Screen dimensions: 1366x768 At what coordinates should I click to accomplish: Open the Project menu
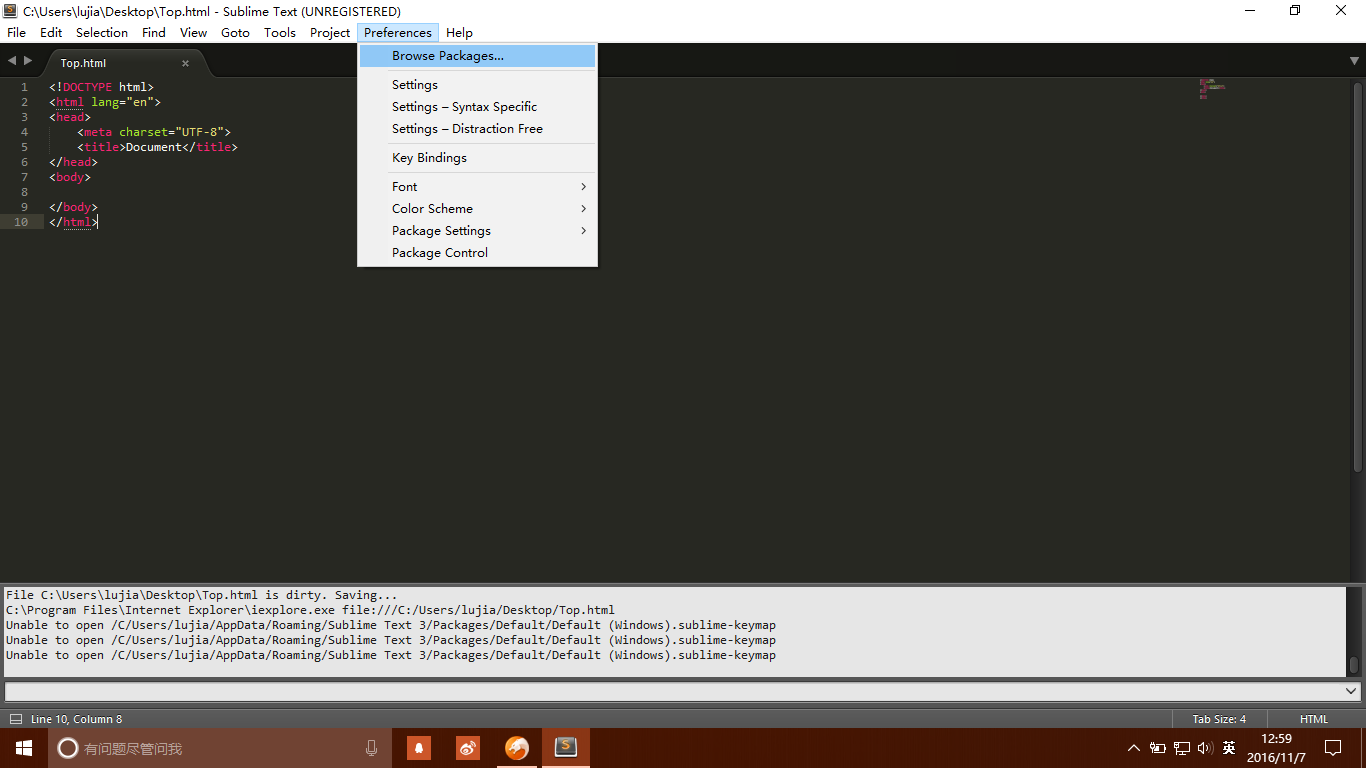tap(330, 33)
